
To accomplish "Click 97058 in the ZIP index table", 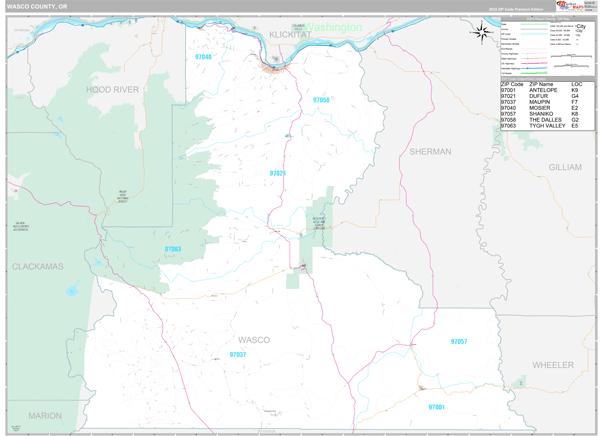I will pos(508,120).
